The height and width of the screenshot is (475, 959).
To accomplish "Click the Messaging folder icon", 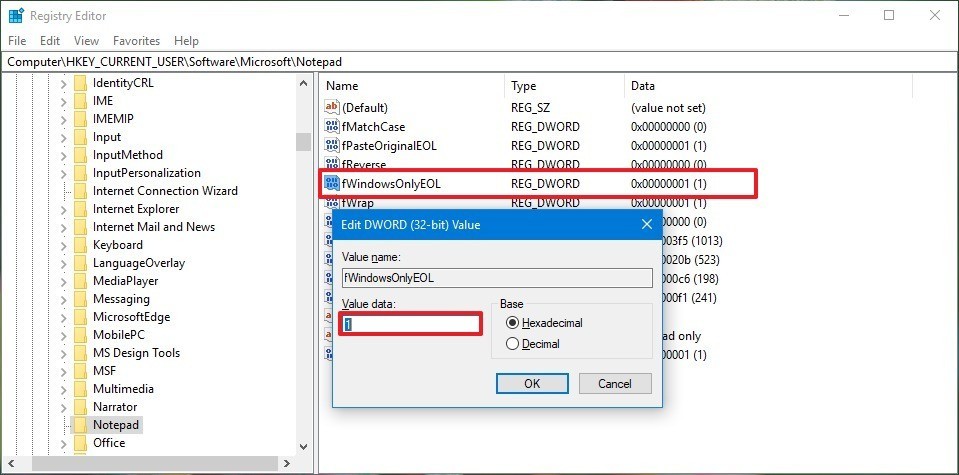I will click(80, 299).
